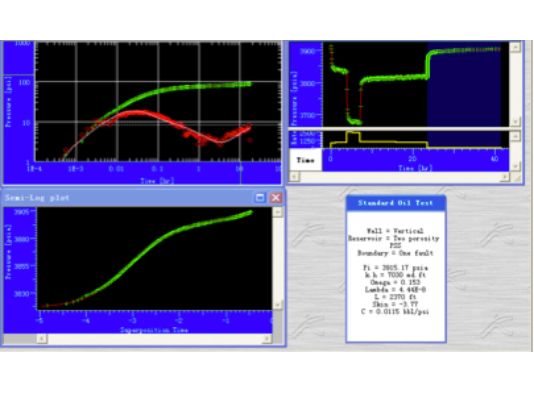Click history pressure plot scrollbar up arrow
This screenshot has height=394, width=534.
pyautogui.click(x=515, y=47)
